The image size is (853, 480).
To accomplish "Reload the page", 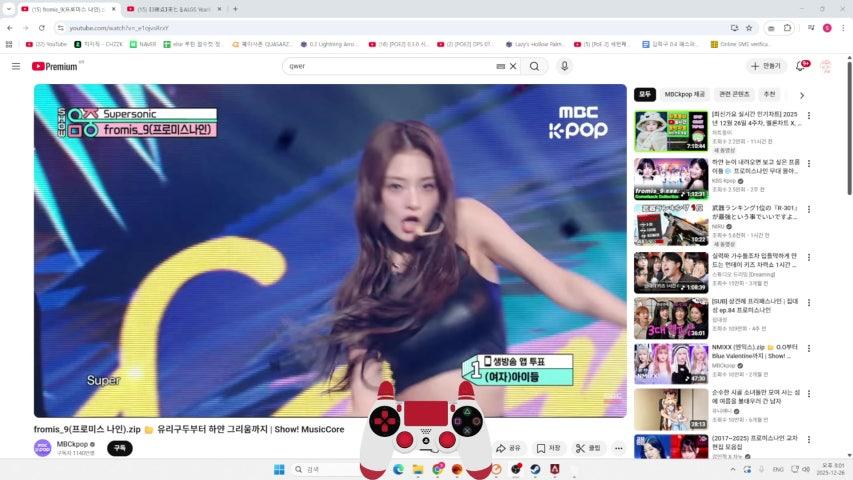I will click(42, 28).
